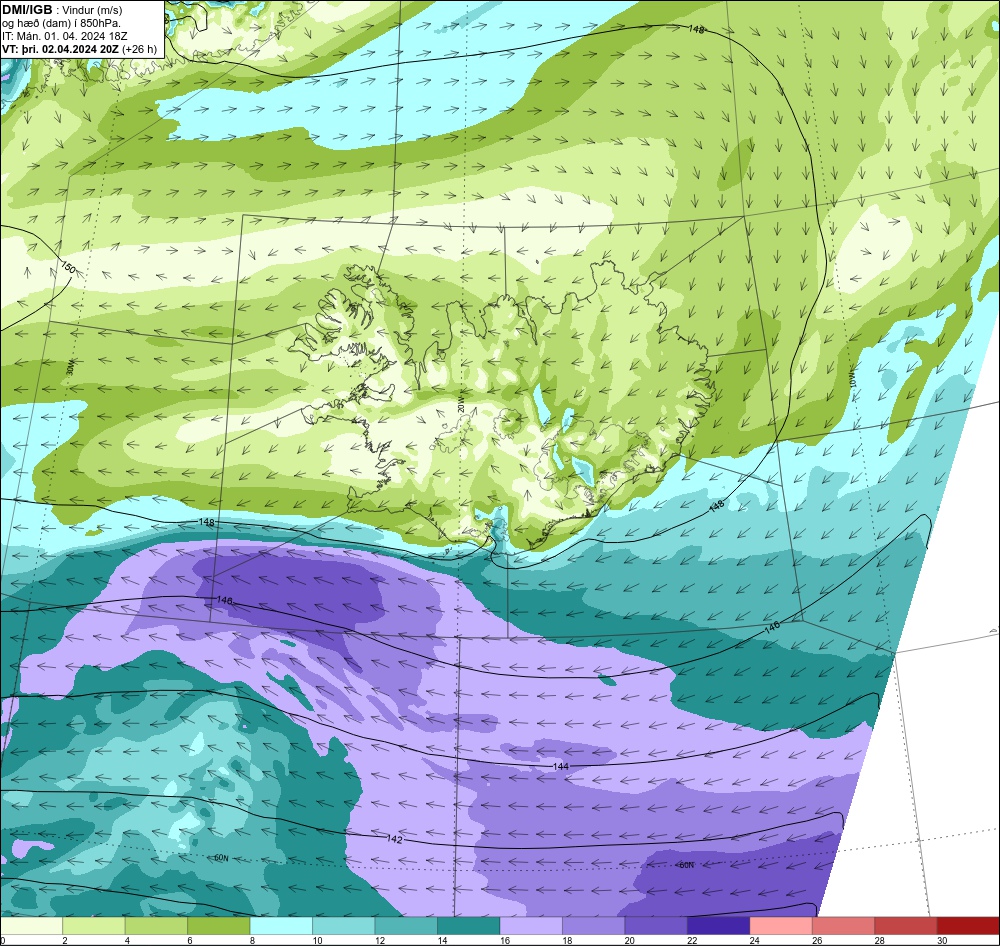Click the light cyan legend swatch between 8 and 10
The width and height of the screenshot is (1000, 946).
[x=281, y=926]
